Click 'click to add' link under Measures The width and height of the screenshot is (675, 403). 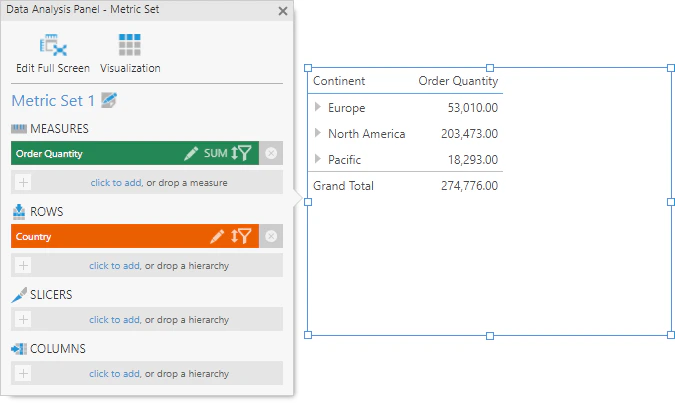coord(116,183)
